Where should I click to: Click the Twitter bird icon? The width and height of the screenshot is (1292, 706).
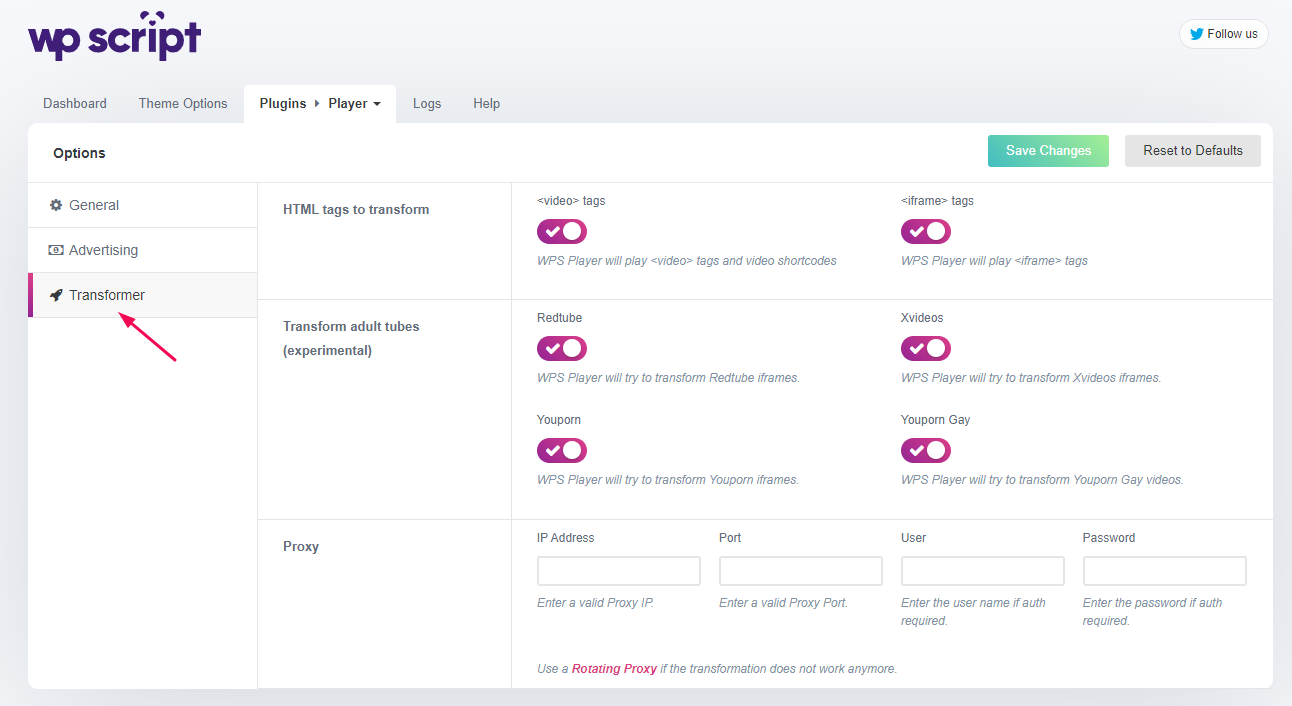(x=1196, y=34)
